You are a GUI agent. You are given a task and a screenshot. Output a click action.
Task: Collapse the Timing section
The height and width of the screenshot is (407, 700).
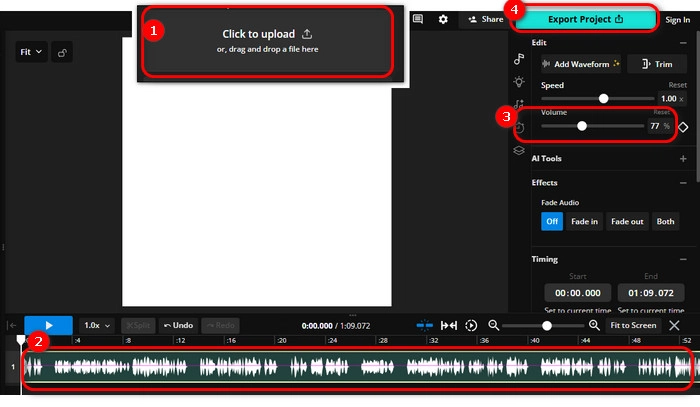(x=683, y=259)
